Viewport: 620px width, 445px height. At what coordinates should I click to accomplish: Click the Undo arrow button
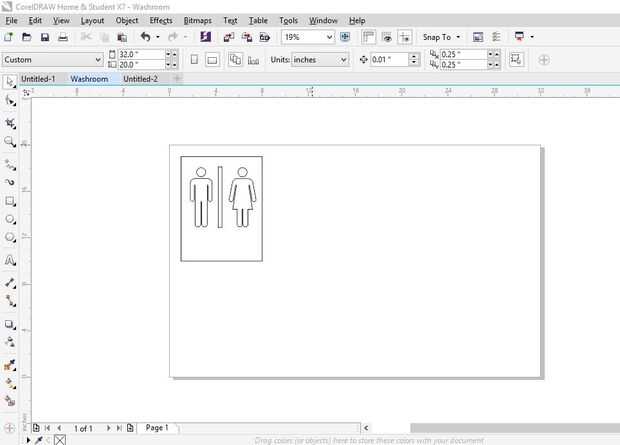coord(145,37)
